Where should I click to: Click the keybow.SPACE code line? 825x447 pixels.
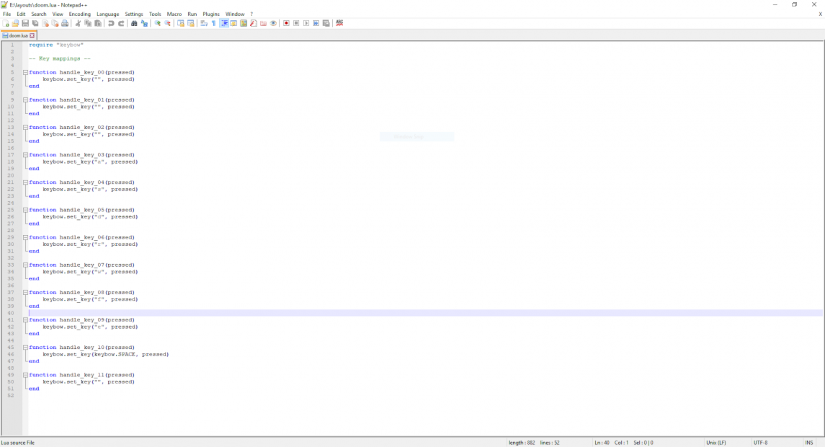point(105,354)
